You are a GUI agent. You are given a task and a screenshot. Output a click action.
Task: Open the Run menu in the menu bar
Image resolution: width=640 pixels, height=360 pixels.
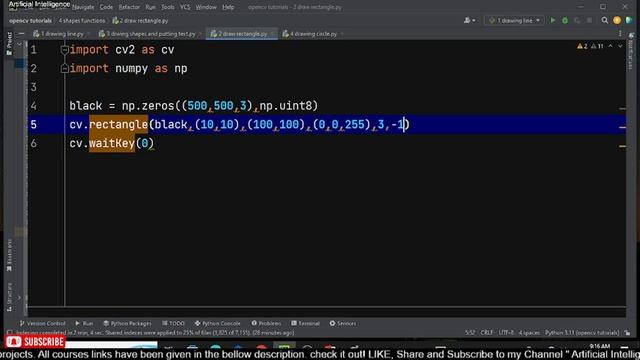150,7
